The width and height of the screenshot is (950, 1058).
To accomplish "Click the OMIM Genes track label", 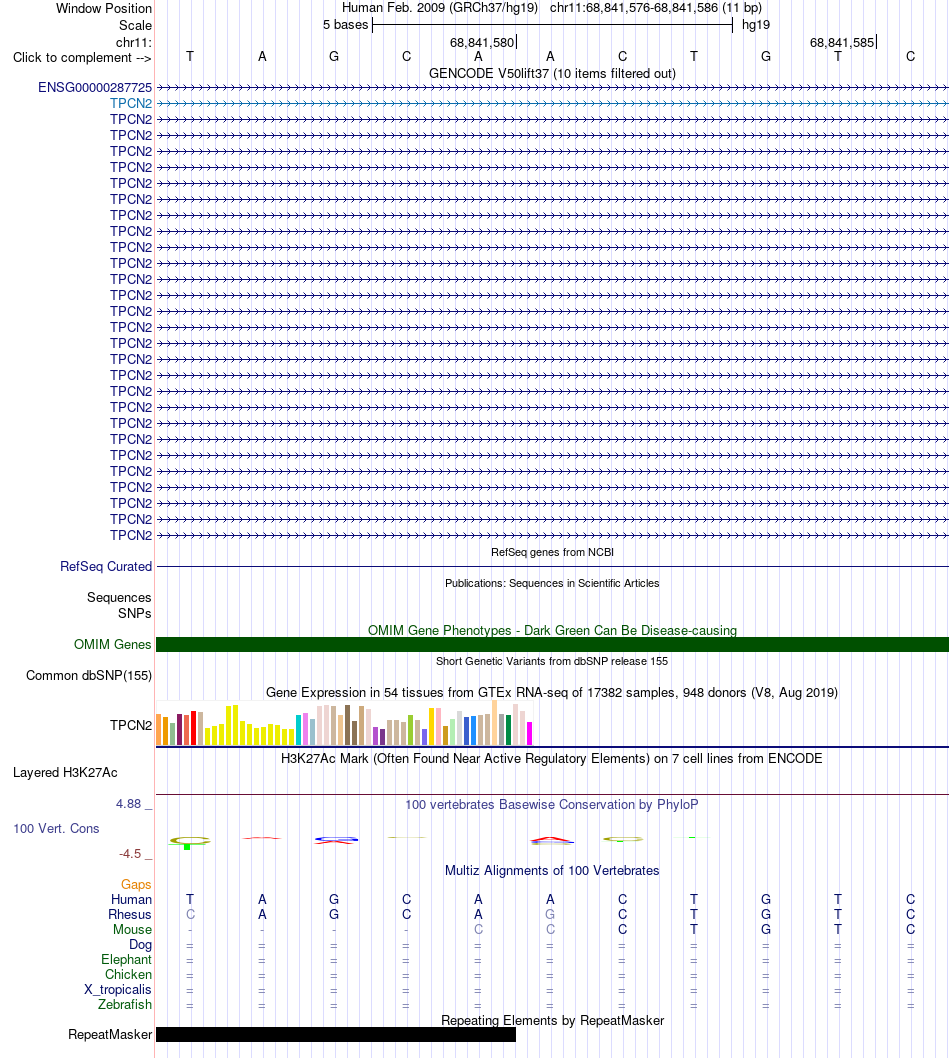I will point(113,644).
